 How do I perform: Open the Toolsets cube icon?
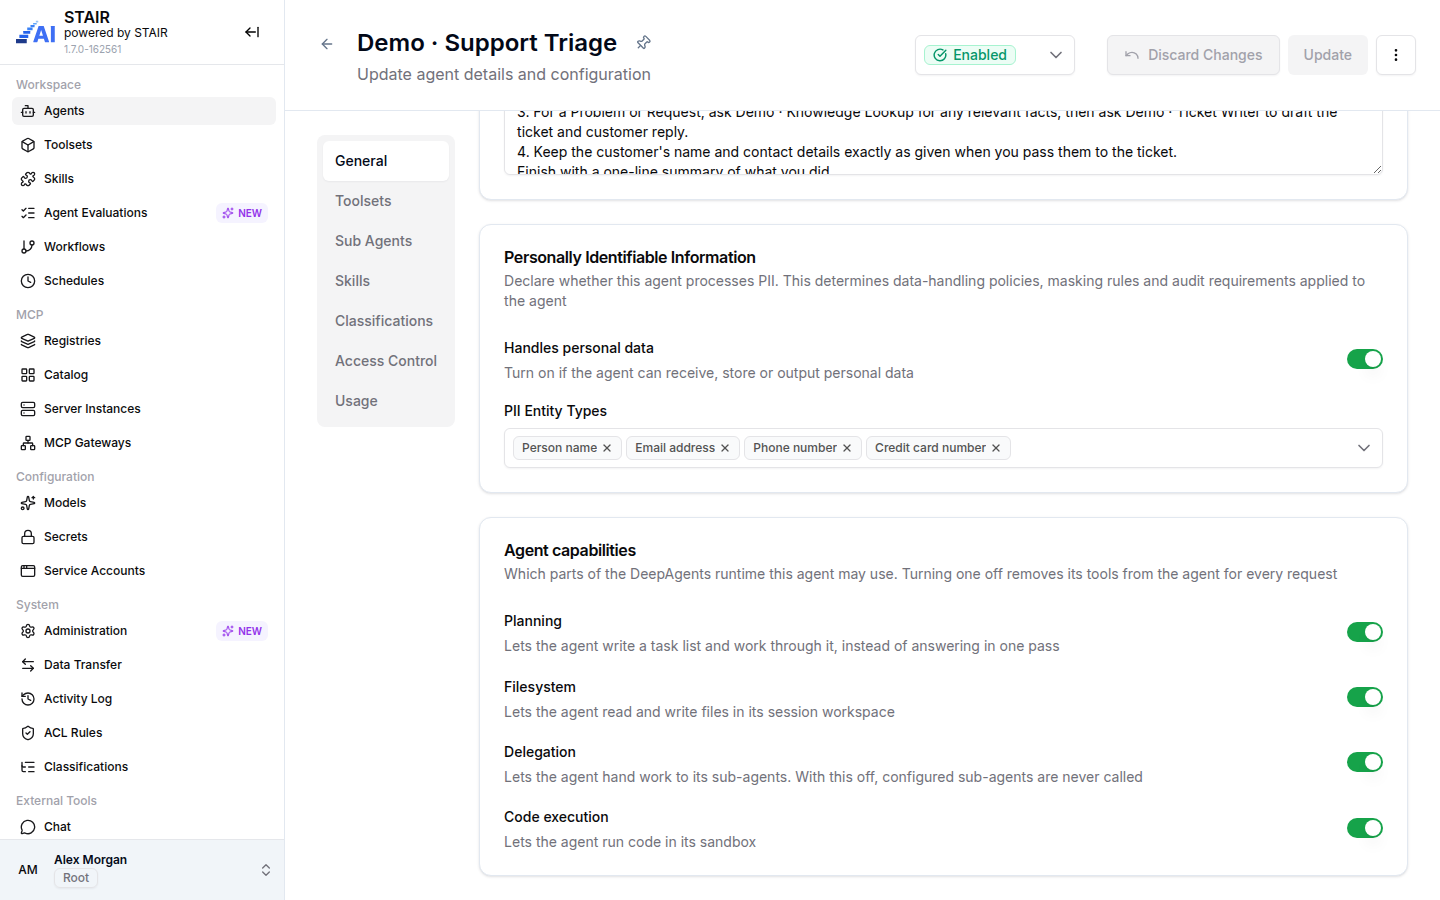pos(28,145)
